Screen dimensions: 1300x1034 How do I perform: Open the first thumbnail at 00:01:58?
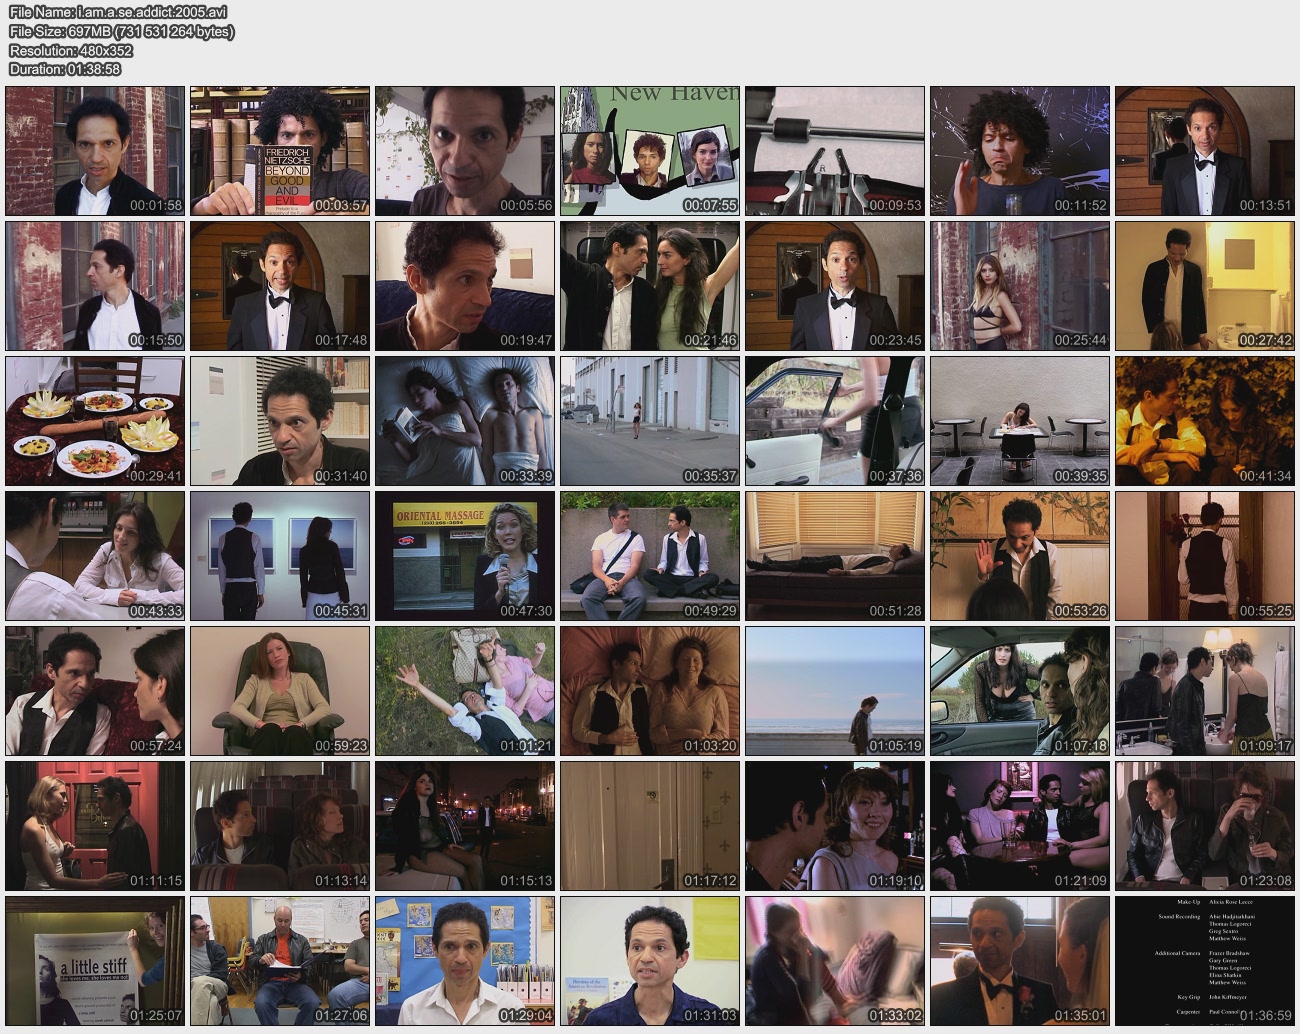[x=95, y=151]
